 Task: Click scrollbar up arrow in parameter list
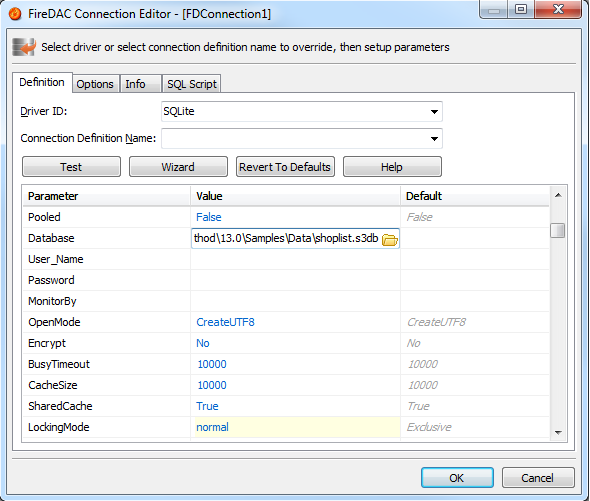[x=558, y=195]
